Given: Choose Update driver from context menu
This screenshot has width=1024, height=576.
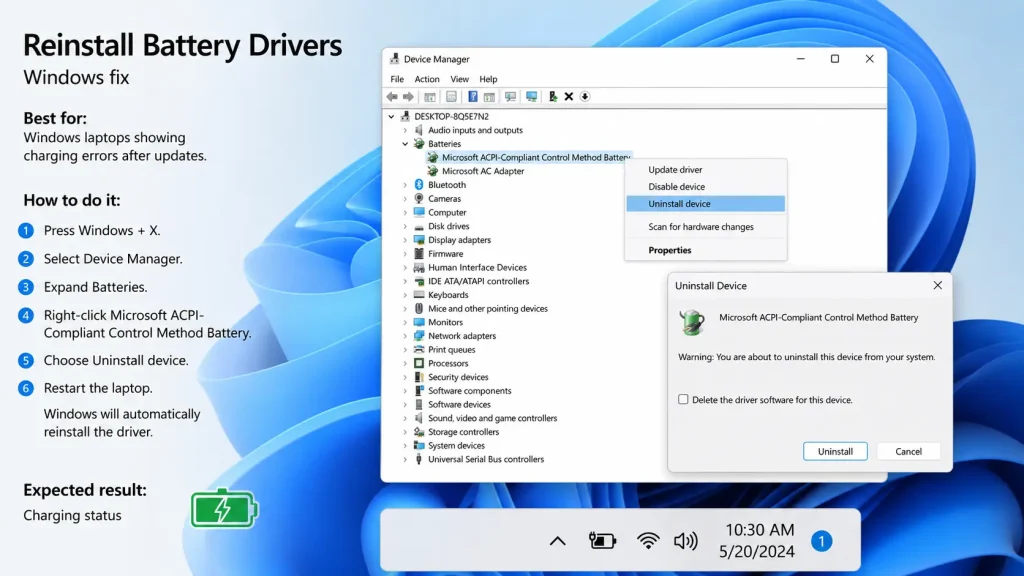Looking at the screenshot, I should pyautogui.click(x=705, y=169).
